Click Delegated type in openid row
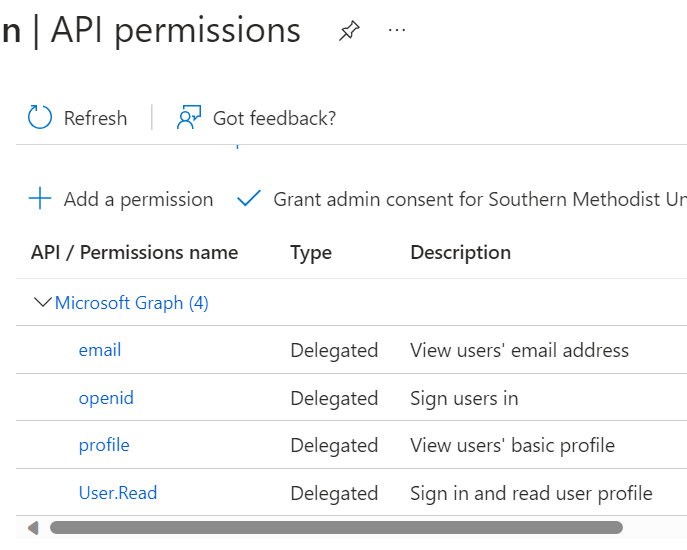This screenshot has height=550, width=687. click(334, 398)
